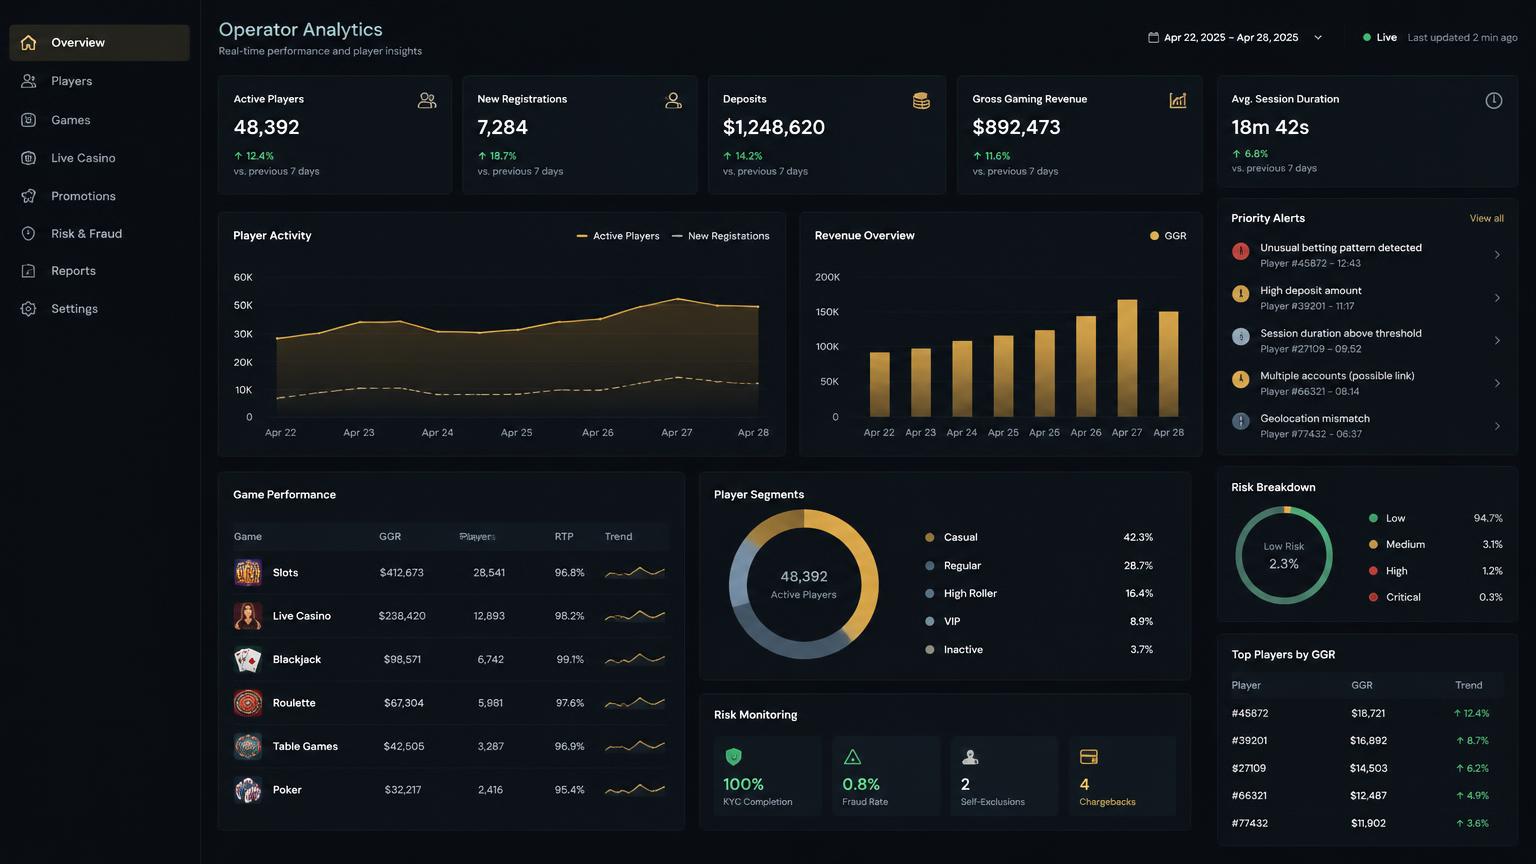Click the Apr 27 bar in Revenue Overview
This screenshot has width=1536, height=864.
click(x=1127, y=358)
